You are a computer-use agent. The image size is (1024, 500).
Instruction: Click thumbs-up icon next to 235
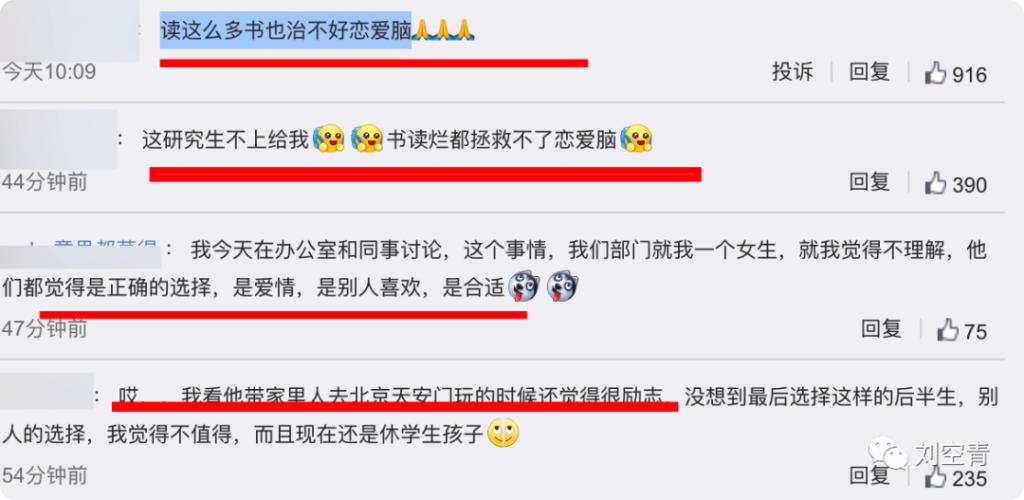coord(935,477)
